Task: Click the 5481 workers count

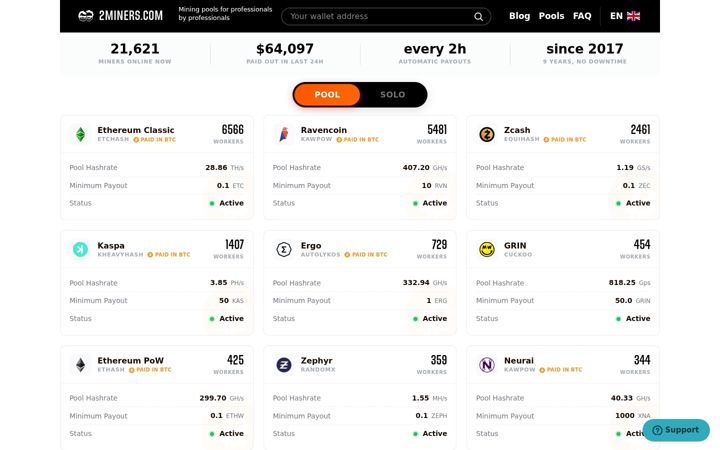Action: pyautogui.click(x=437, y=130)
